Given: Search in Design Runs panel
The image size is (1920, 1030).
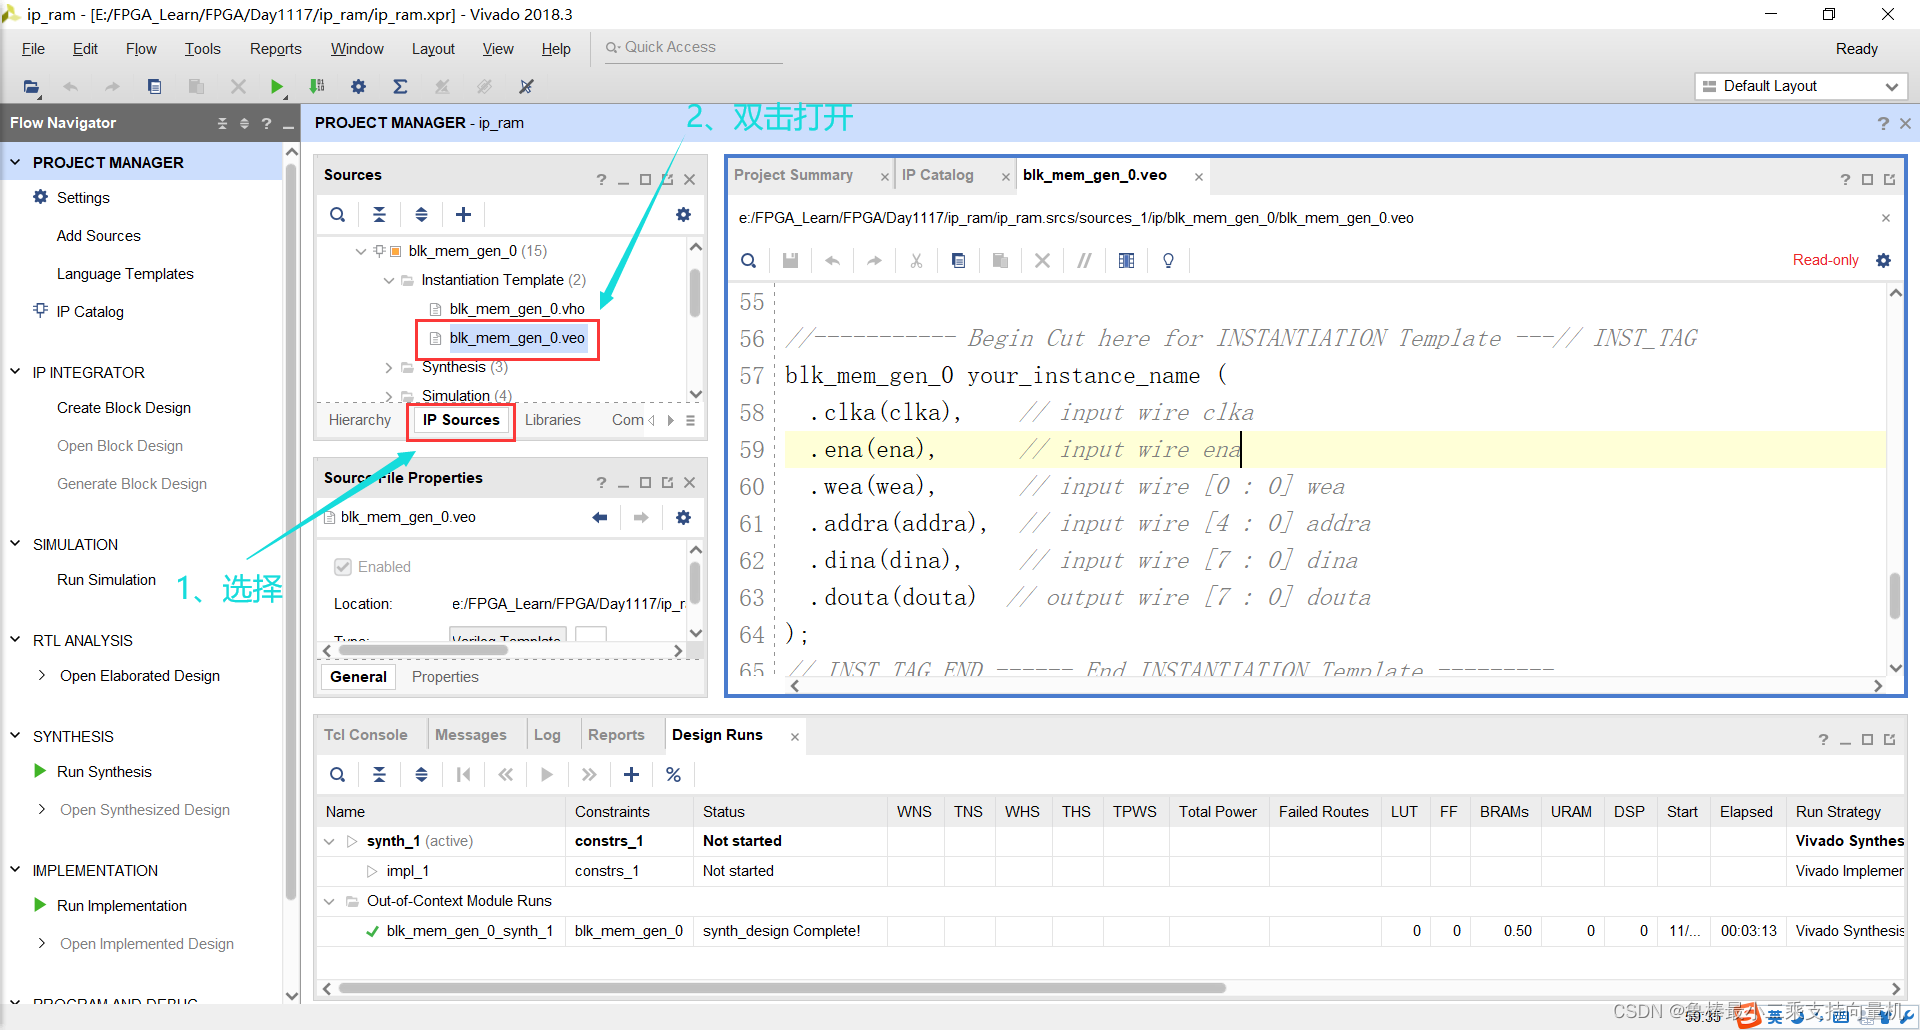Looking at the screenshot, I should (338, 774).
